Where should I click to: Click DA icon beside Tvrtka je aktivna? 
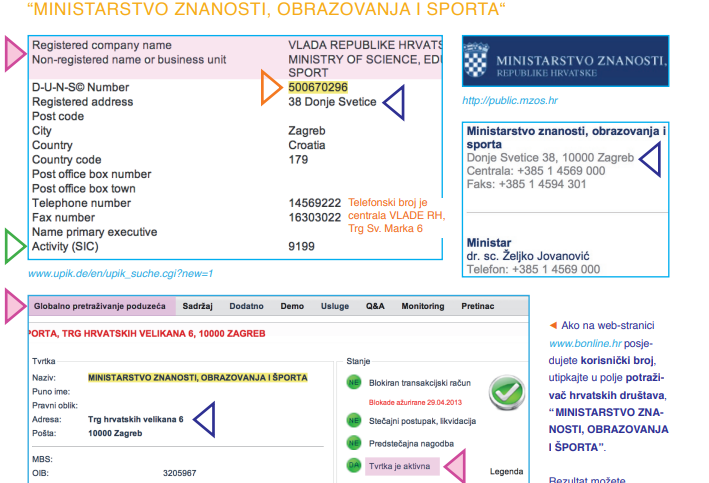(x=354, y=465)
